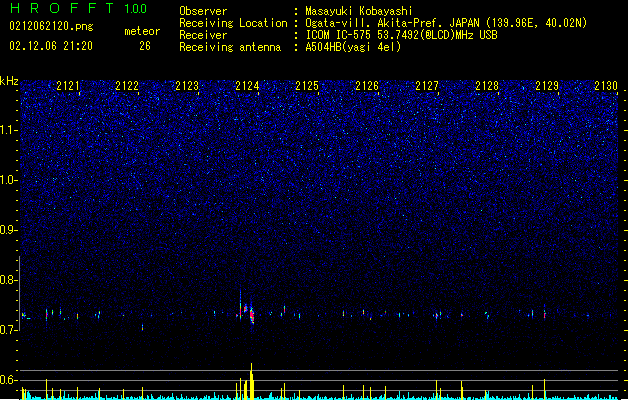Click location text Ogata-vill. Akita-Pref. JAPAN
The width and height of the screenshot is (629, 400).
[393, 23]
